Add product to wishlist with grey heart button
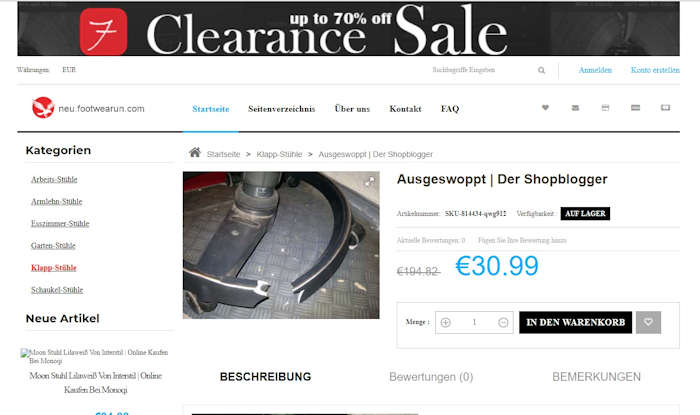 (648, 322)
